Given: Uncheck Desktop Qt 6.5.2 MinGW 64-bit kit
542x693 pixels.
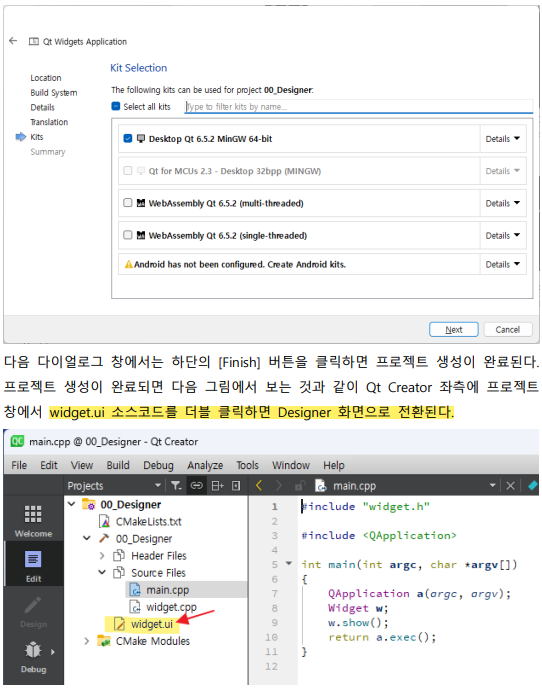Looking at the screenshot, I should point(128,138).
